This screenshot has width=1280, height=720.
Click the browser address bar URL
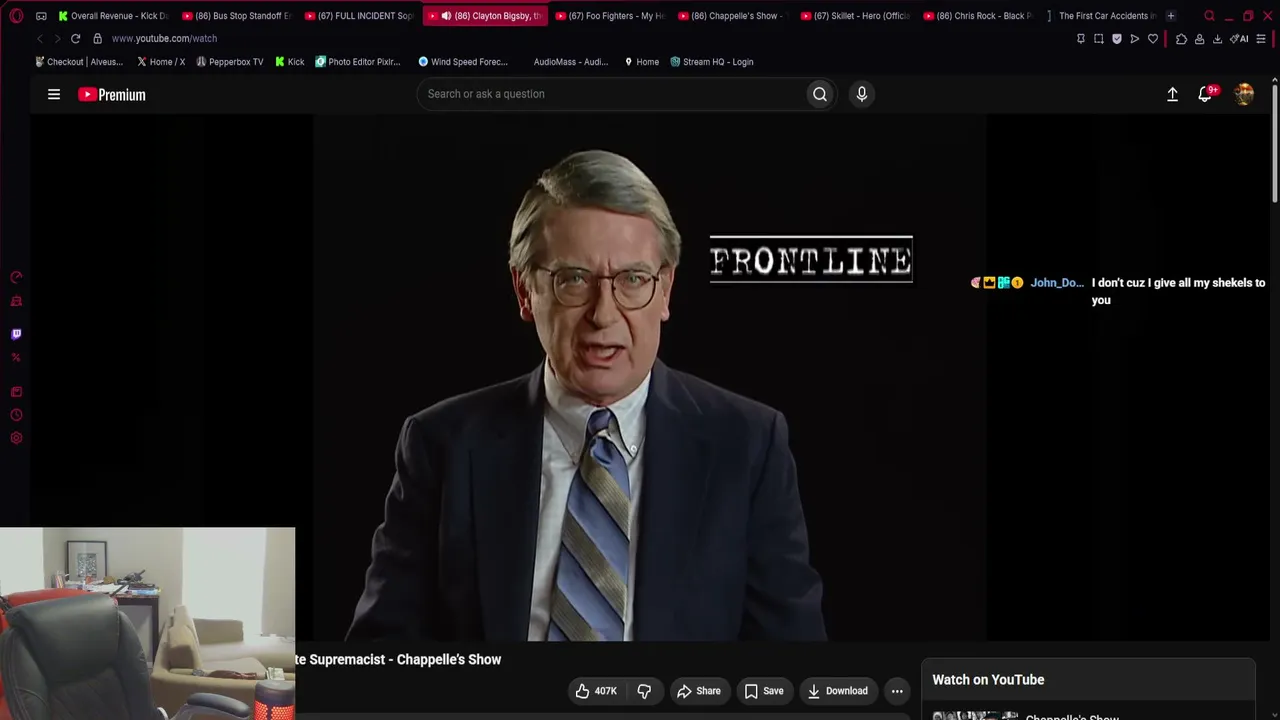click(164, 38)
